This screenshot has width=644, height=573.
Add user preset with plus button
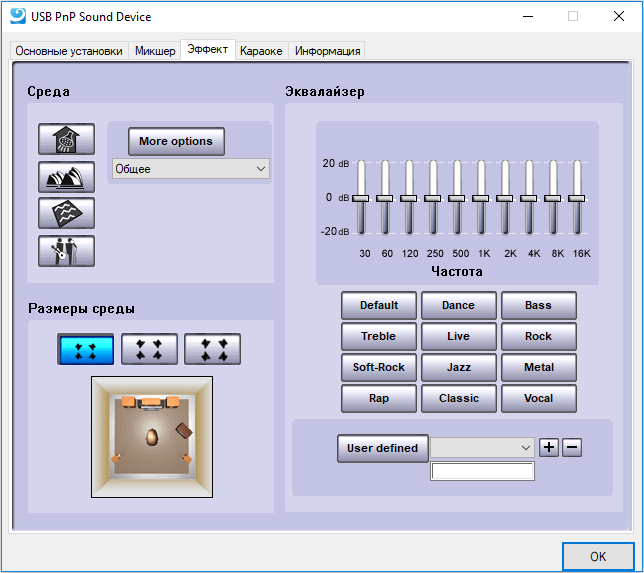click(x=549, y=447)
